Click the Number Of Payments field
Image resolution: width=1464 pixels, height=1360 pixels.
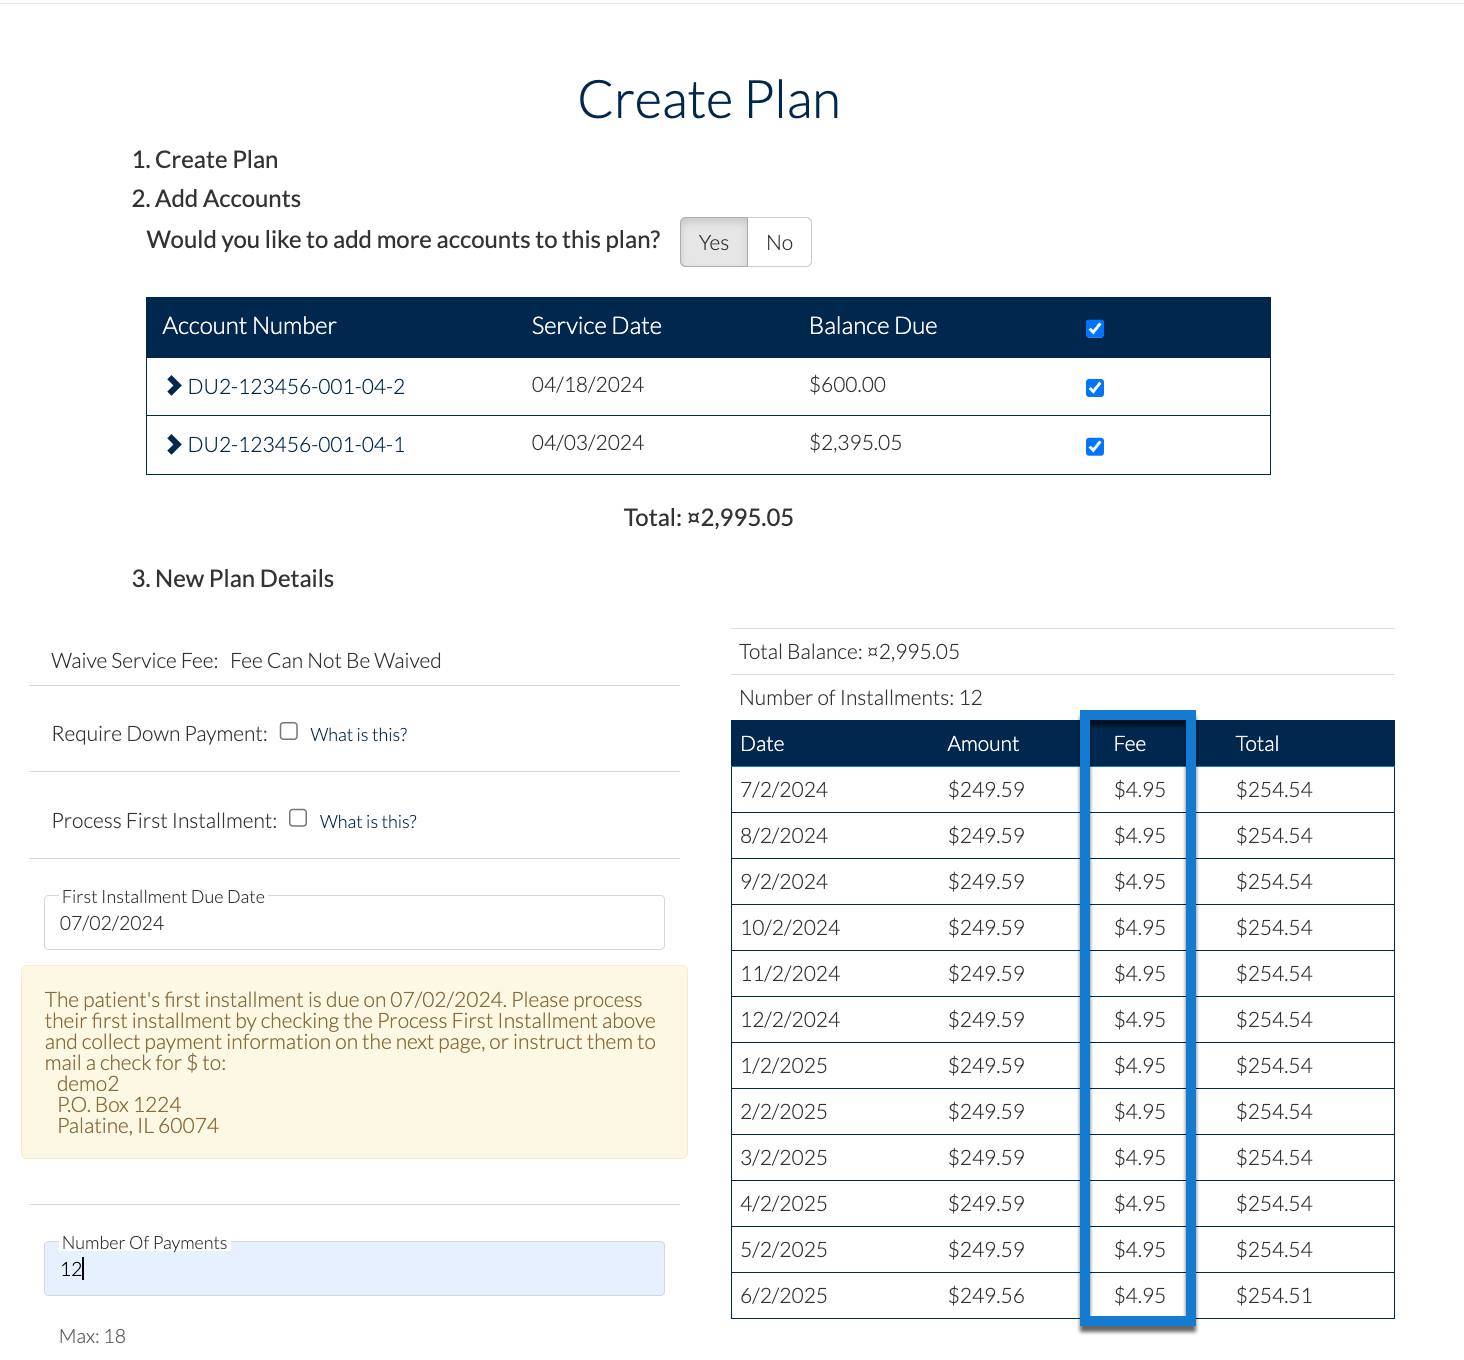click(x=354, y=1268)
